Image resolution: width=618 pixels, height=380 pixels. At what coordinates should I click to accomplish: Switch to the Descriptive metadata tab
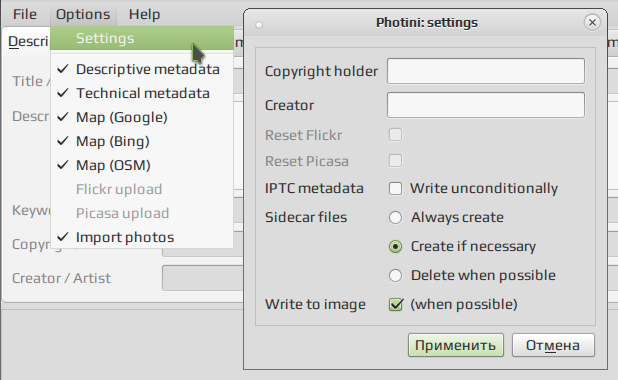pyautogui.click(x=28, y=41)
